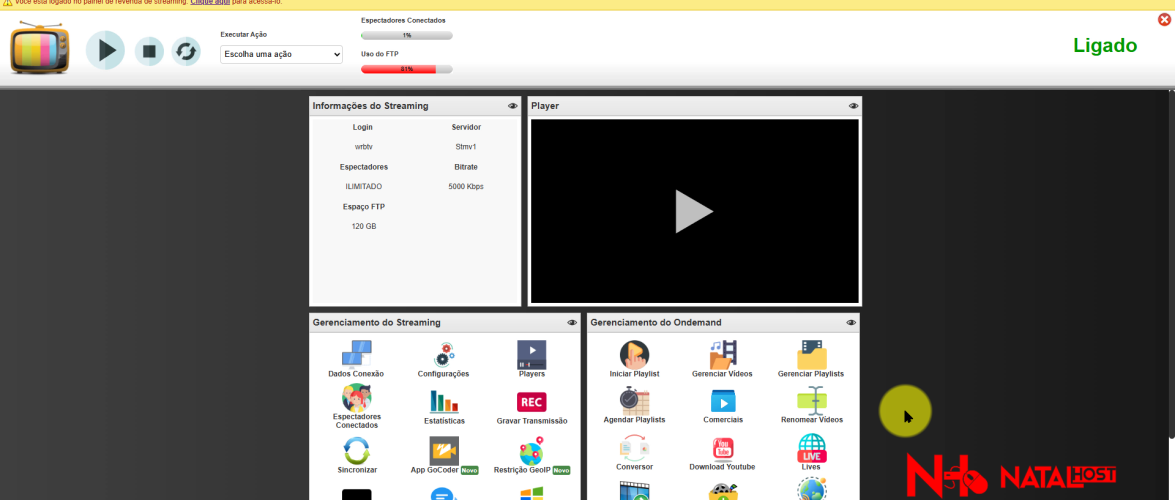Toggle visibility of Gerenciamento do Ondemand panel
Screen dimensions: 1175x500
851,322
